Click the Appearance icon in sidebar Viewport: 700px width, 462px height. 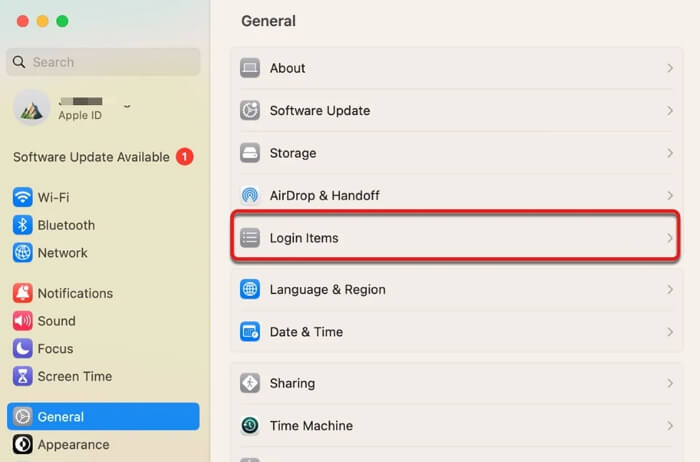click(22, 444)
